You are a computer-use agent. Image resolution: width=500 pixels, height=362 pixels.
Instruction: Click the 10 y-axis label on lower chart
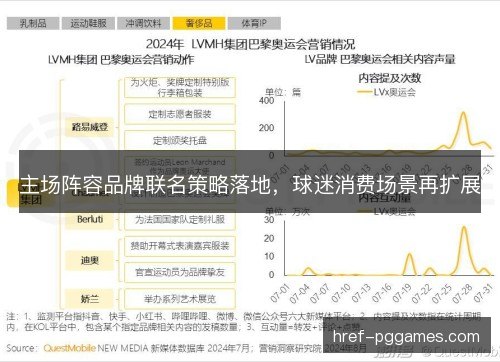(269, 257)
